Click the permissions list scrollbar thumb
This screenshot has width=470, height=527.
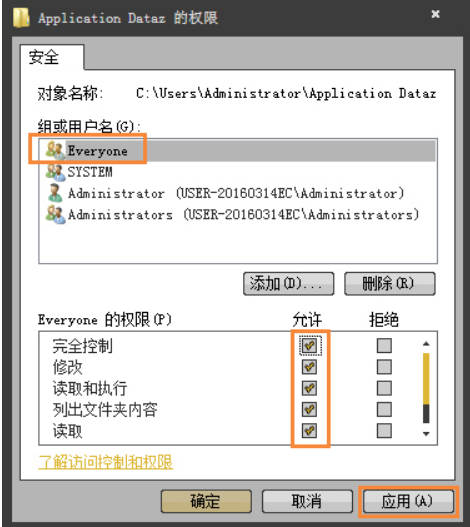(x=426, y=379)
